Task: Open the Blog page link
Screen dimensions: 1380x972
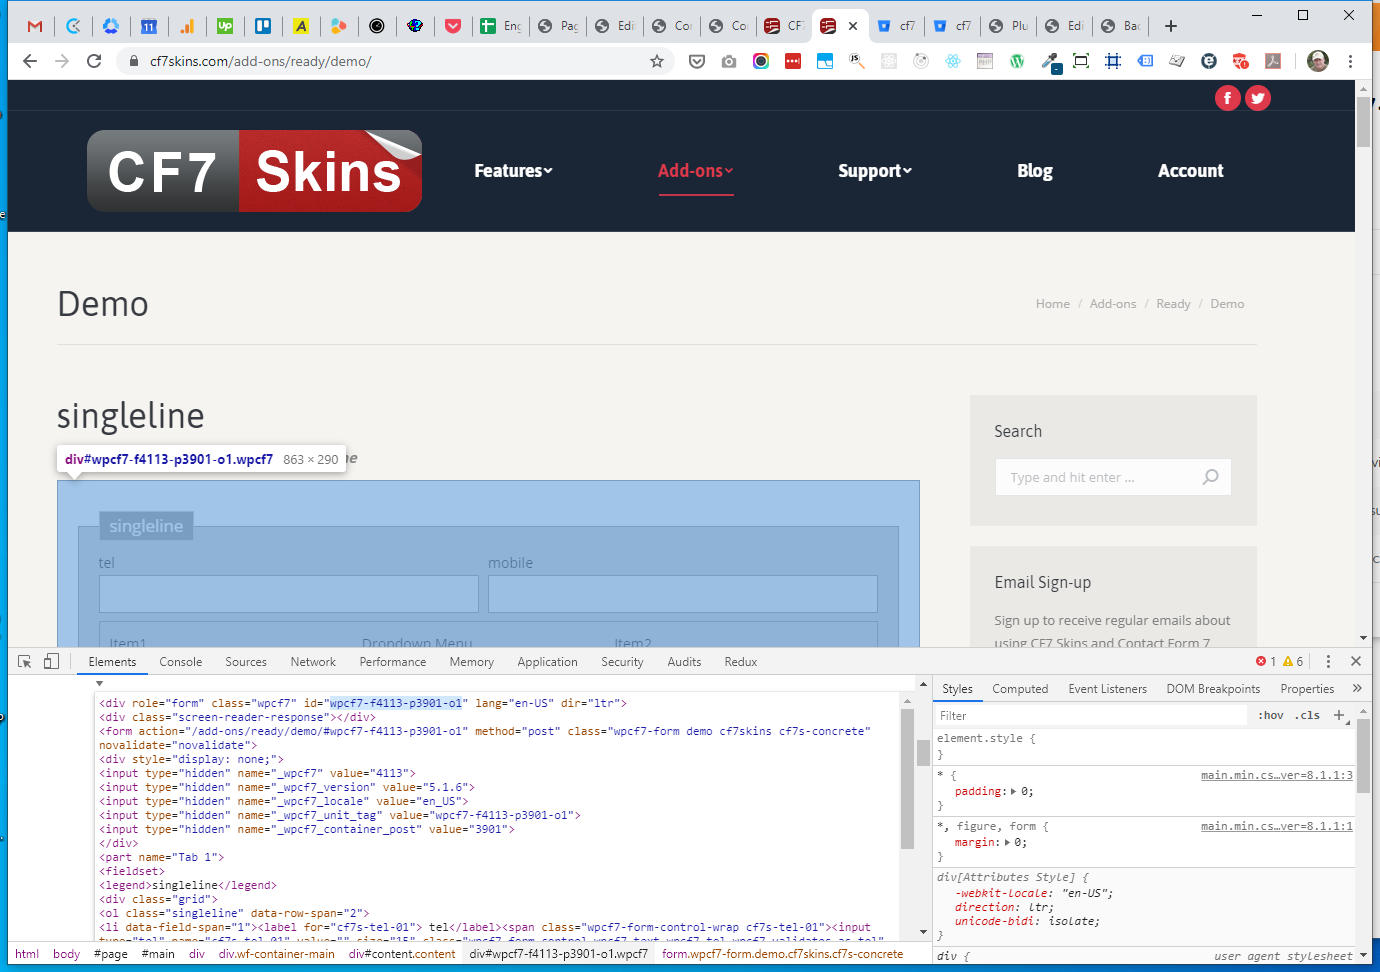Action: [1034, 171]
